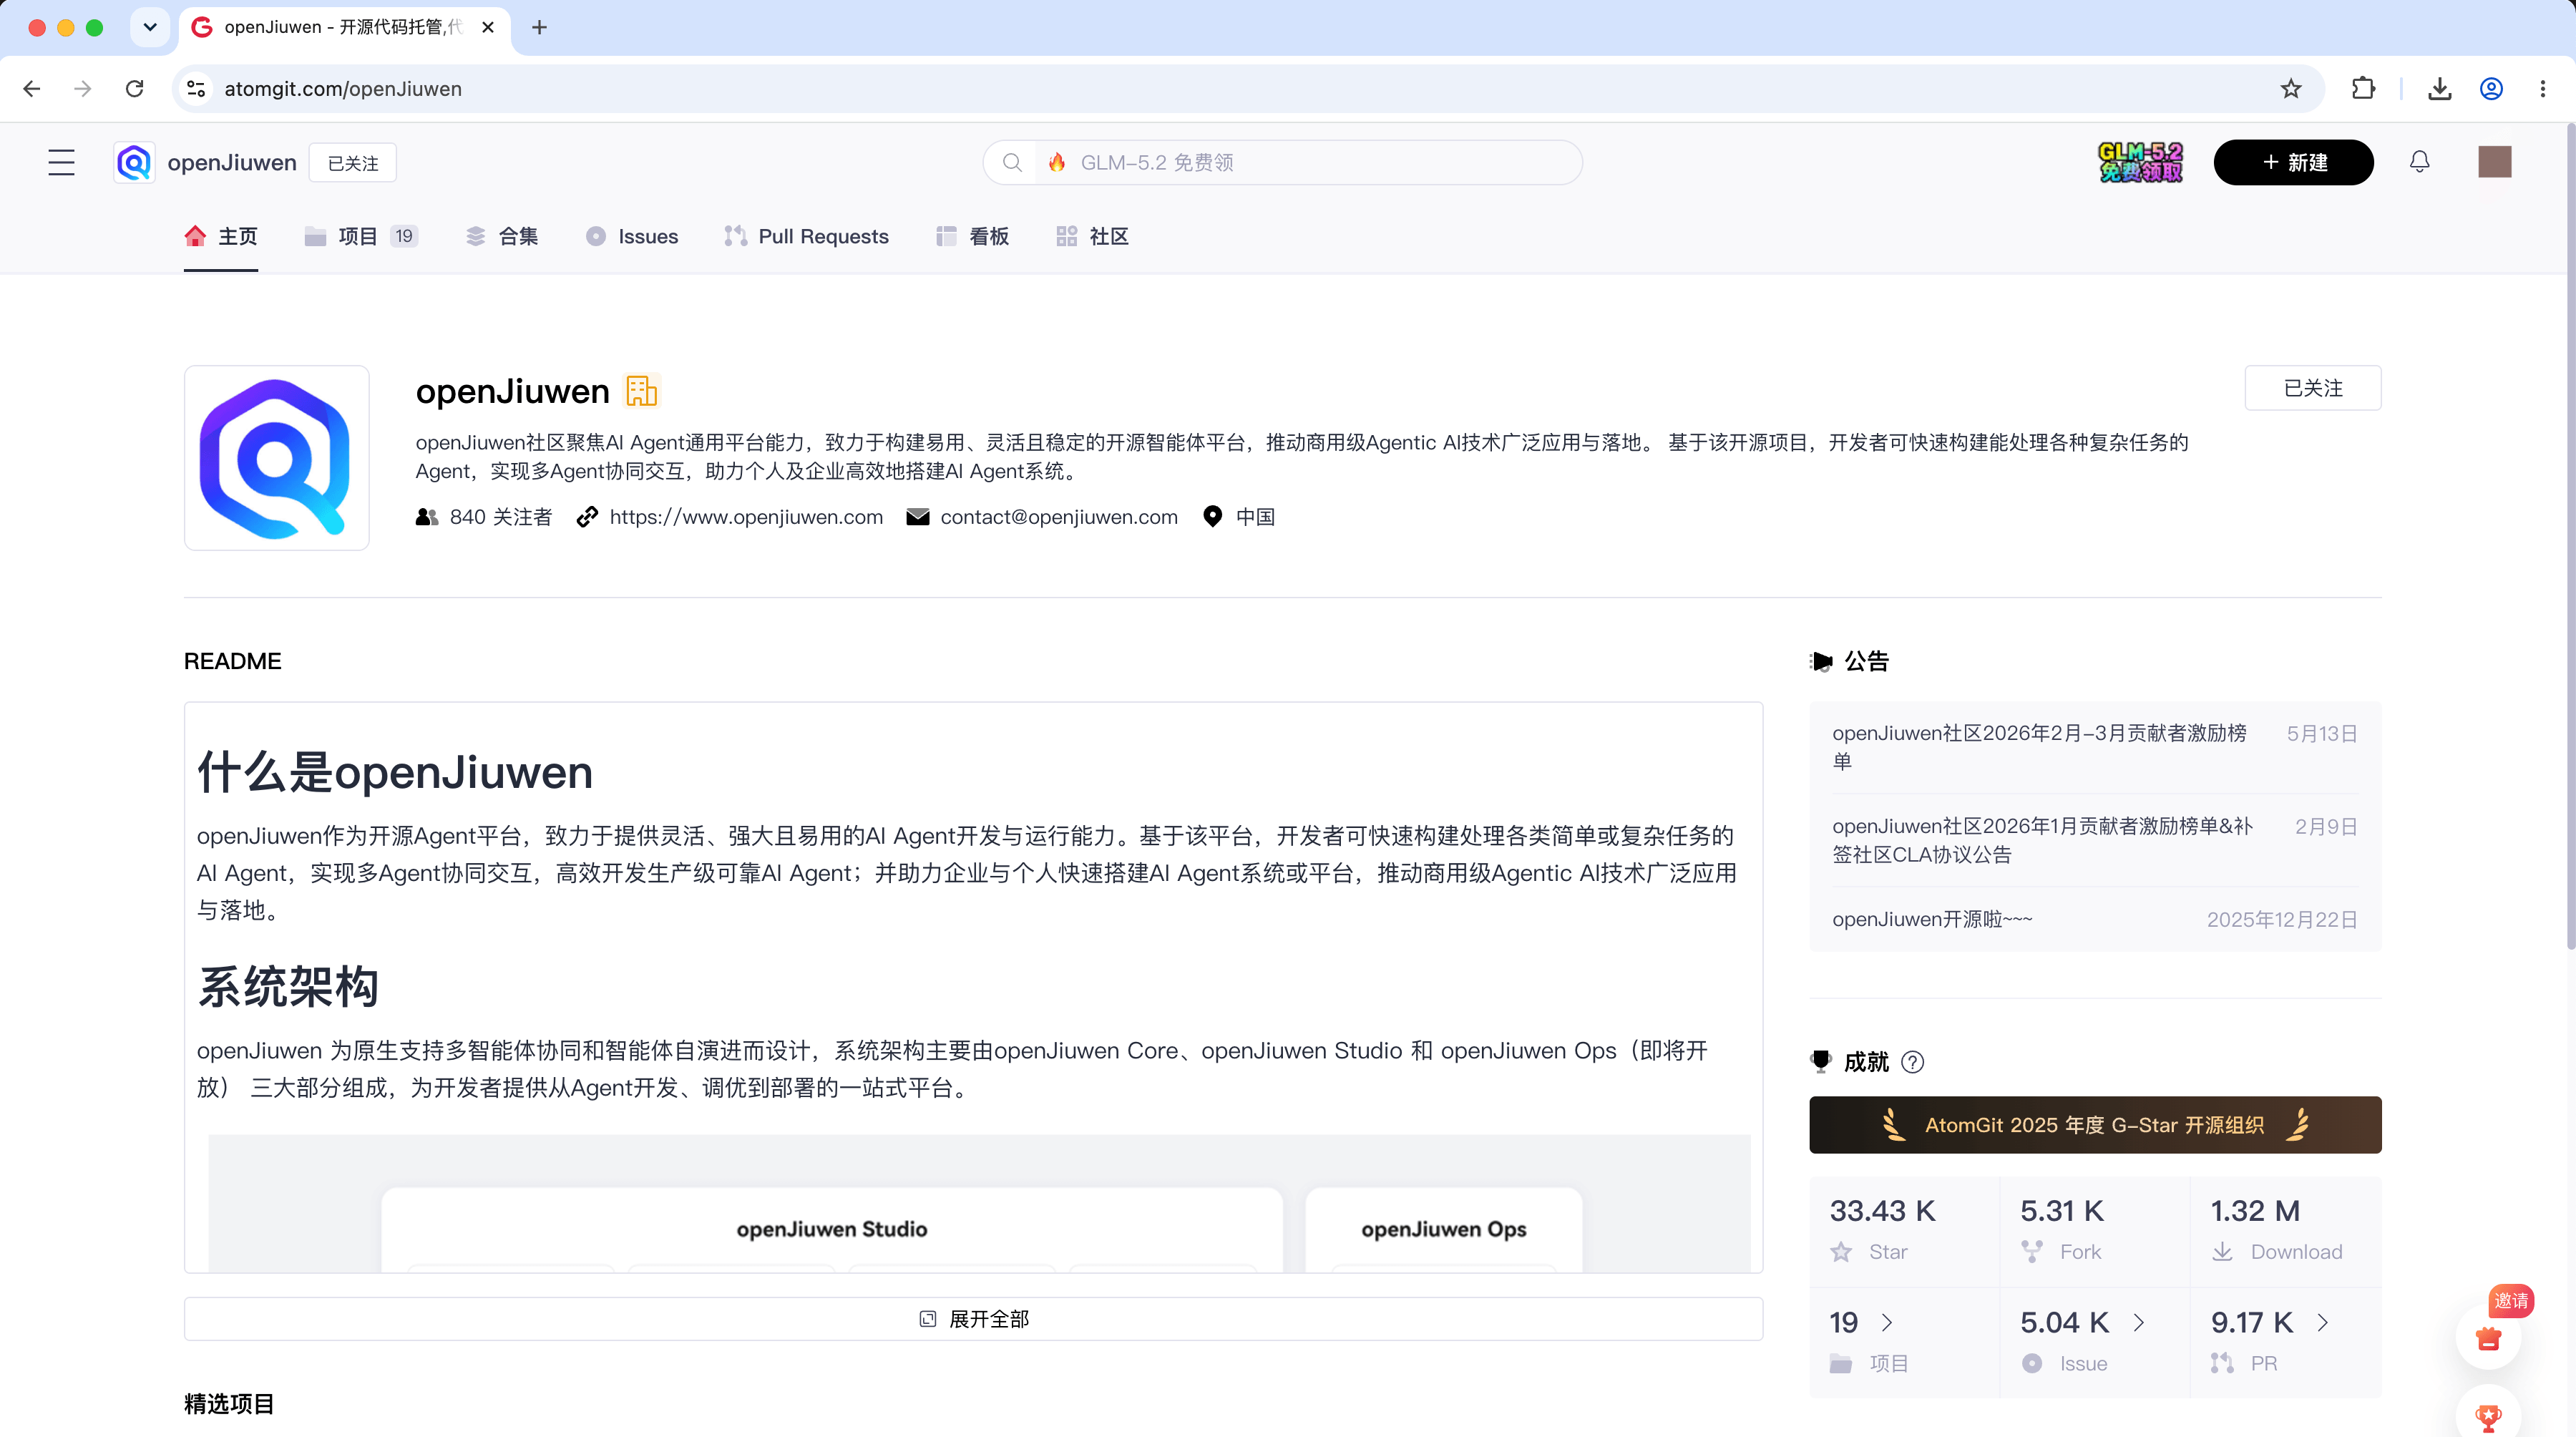Switch to the 合集 tab
The height and width of the screenshot is (1437, 2576).
(502, 236)
